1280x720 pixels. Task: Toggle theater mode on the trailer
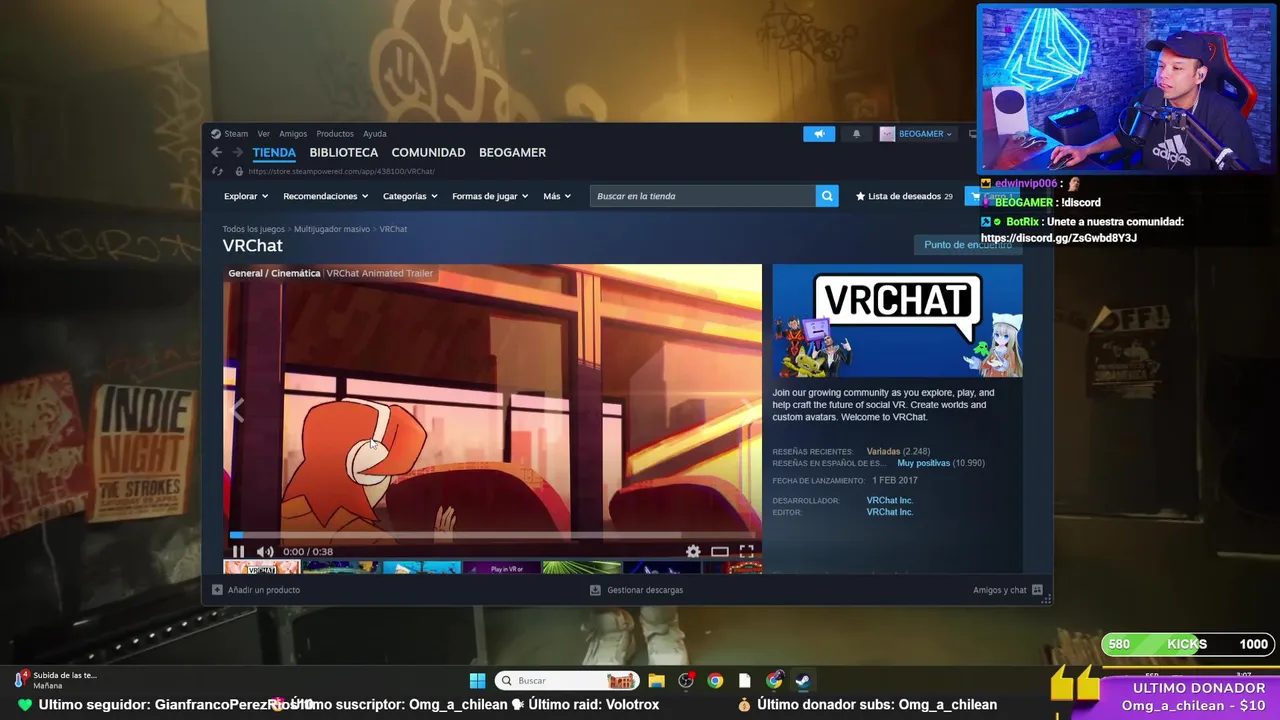point(720,551)
